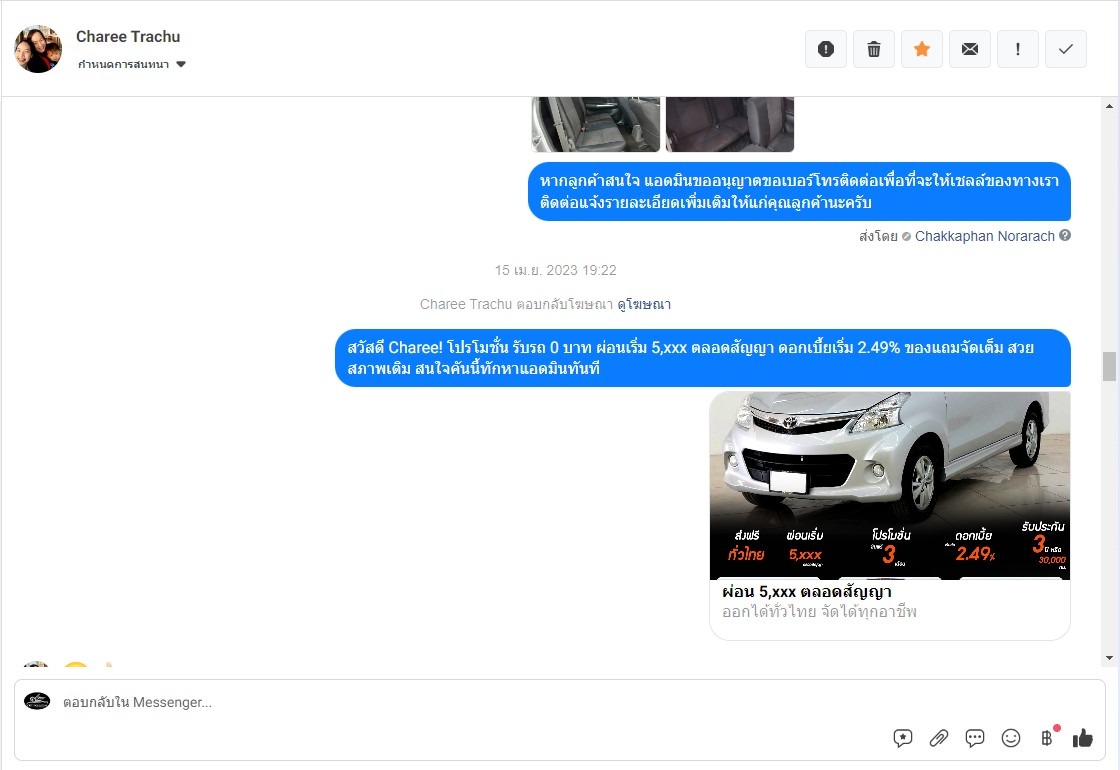
Task: Open the emoji picker smiley icon
Action: click(x=1011, y=738)
